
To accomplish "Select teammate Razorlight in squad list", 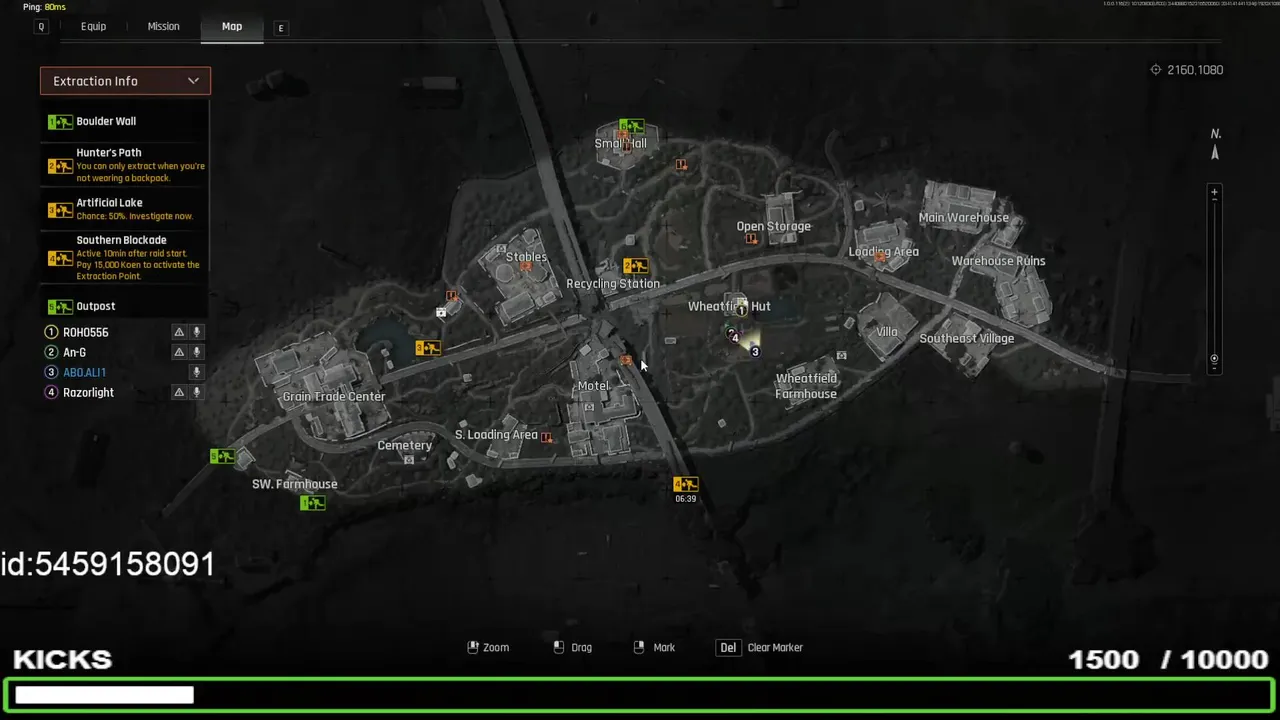I will tap(88, 392).
